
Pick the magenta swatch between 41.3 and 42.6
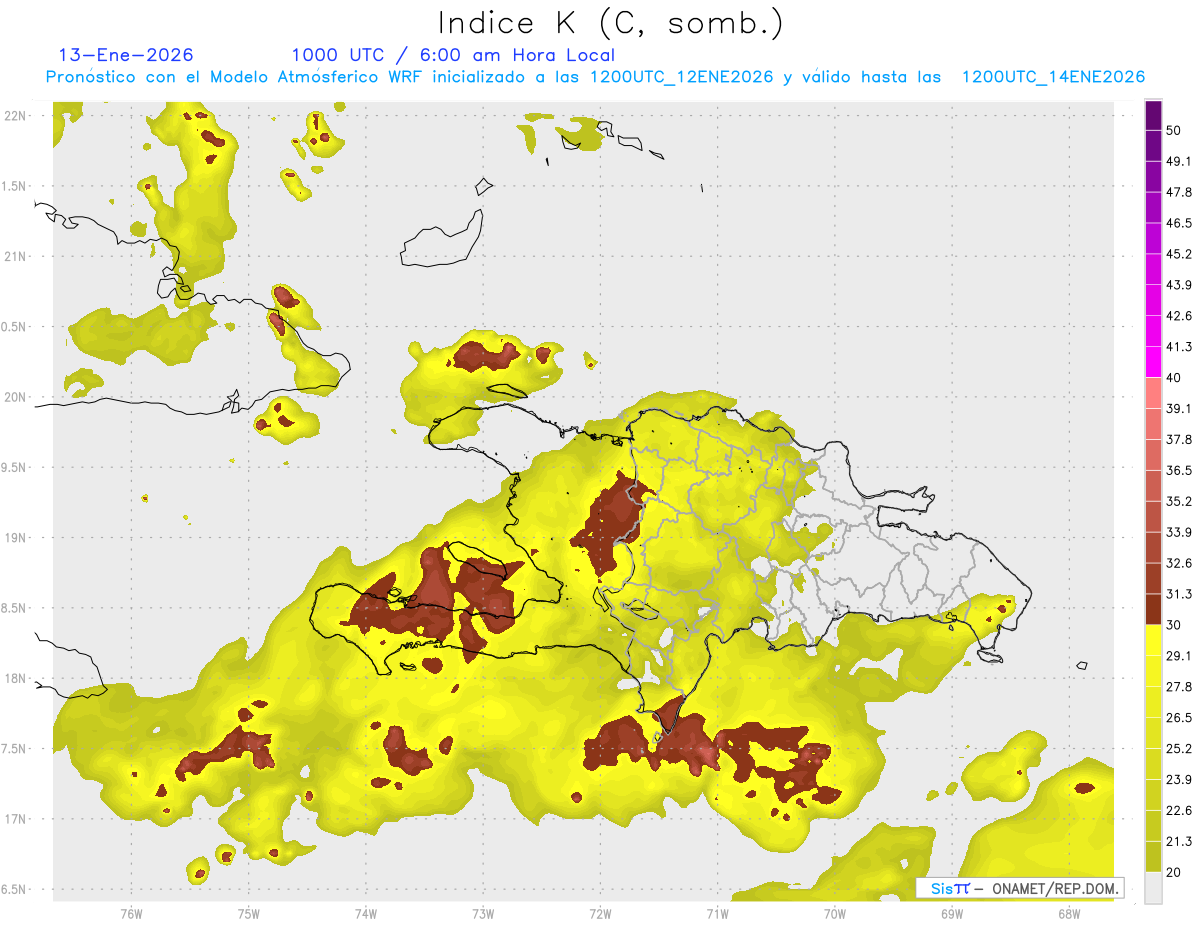coord(1153,331)
